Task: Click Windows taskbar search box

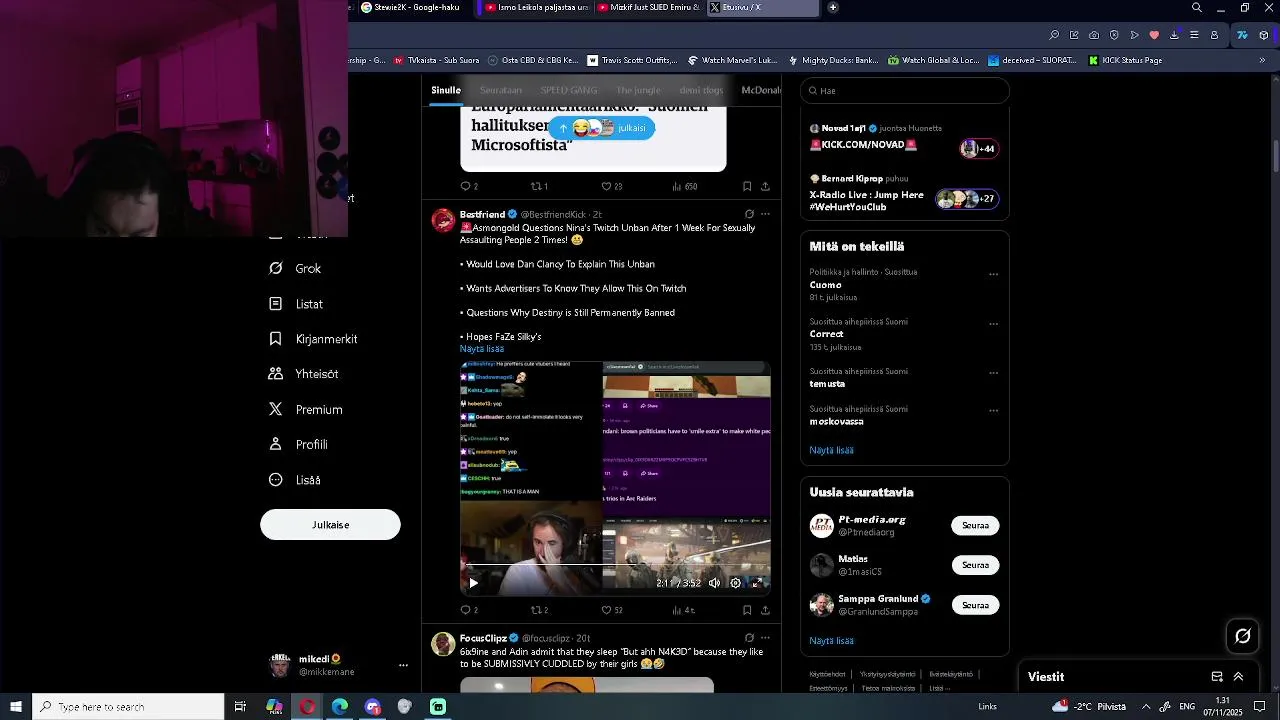Action: 128,707
